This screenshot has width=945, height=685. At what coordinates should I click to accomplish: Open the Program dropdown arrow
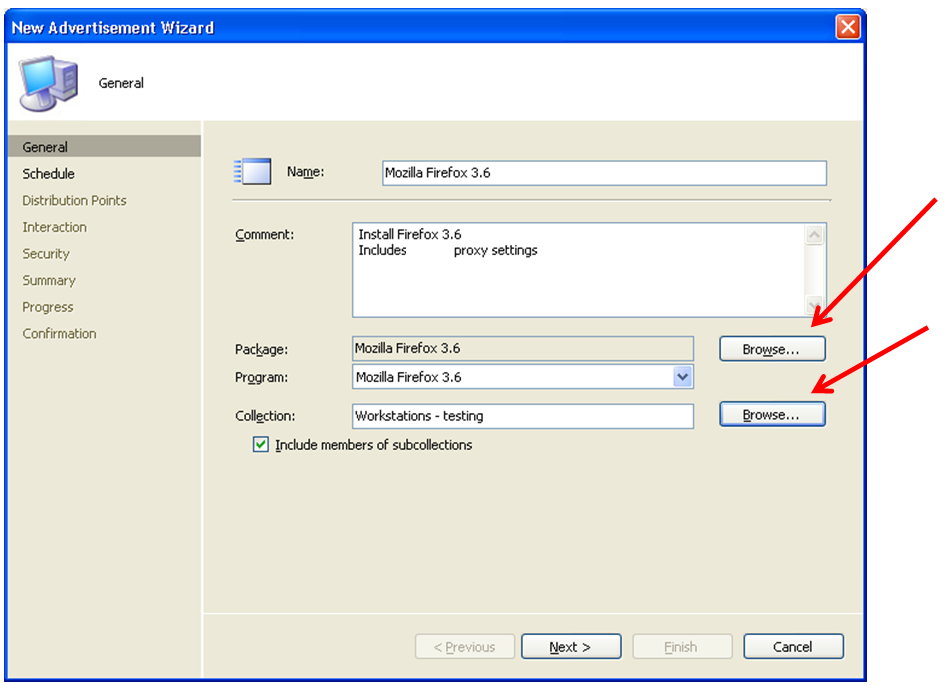point(682,377)
